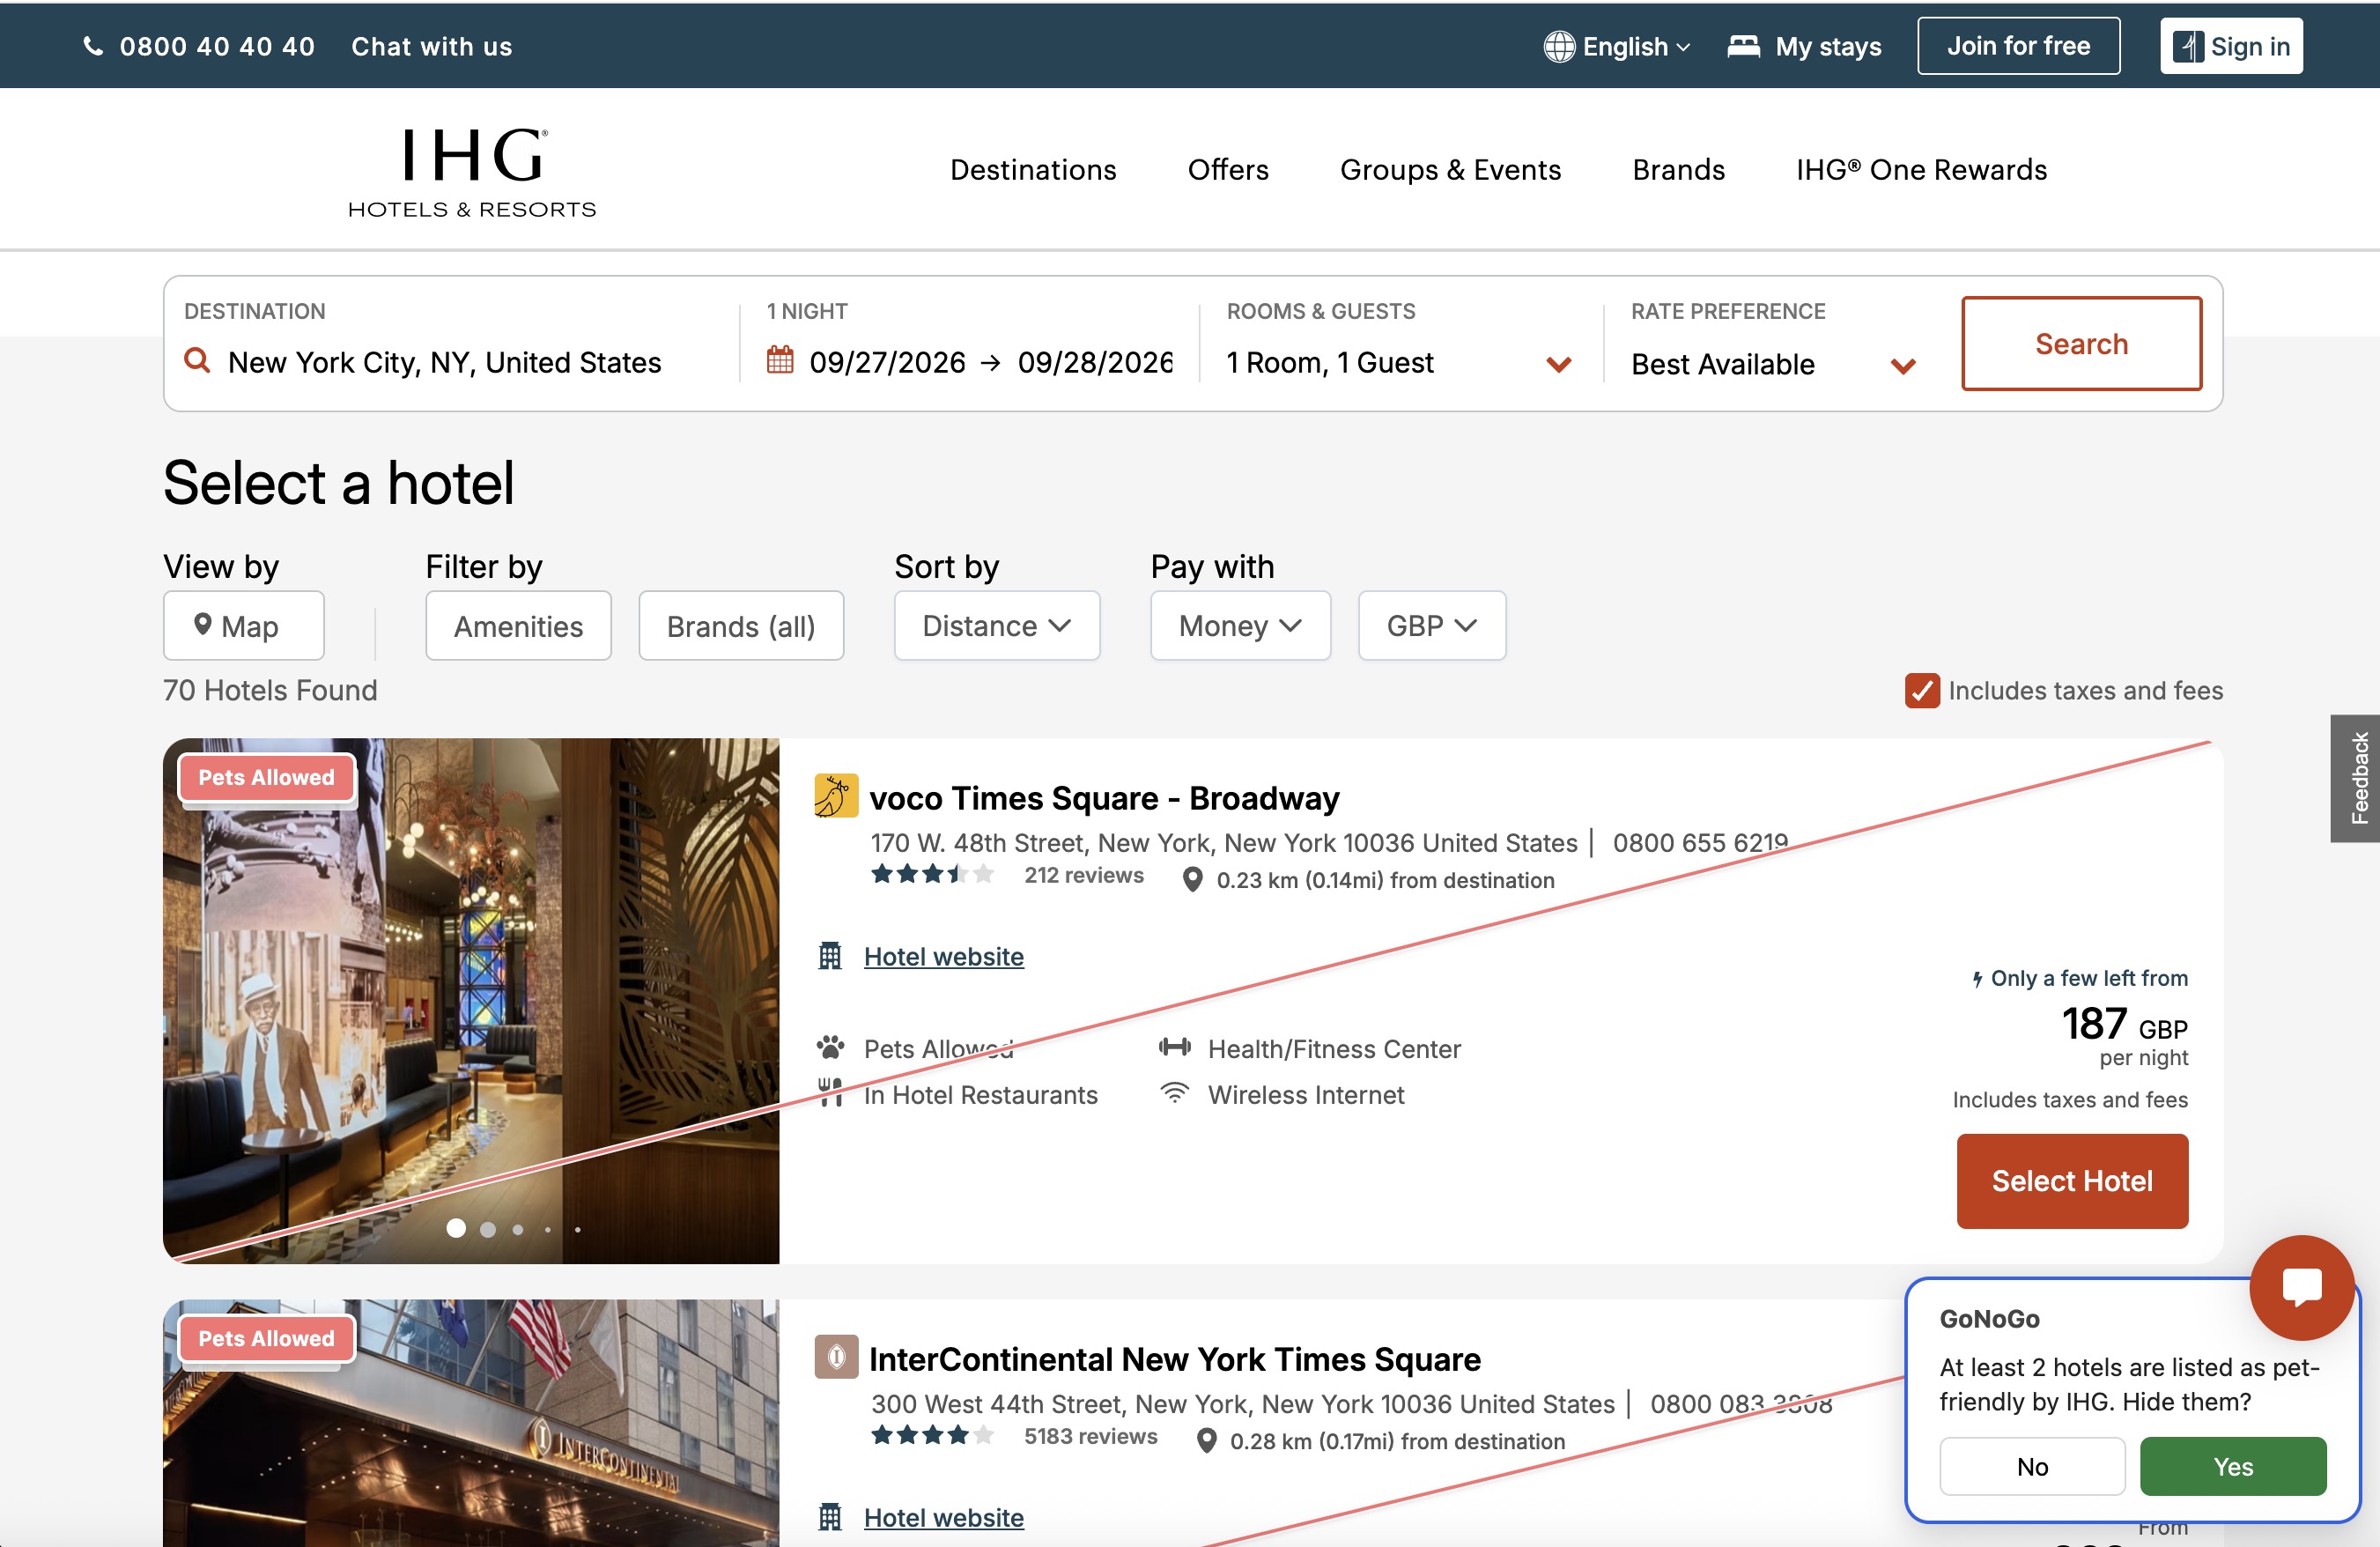Click the dumbbell Health/Fitness Center icon
This screenshot has width=2380, height=1547.
(x=1175, y=1047)
